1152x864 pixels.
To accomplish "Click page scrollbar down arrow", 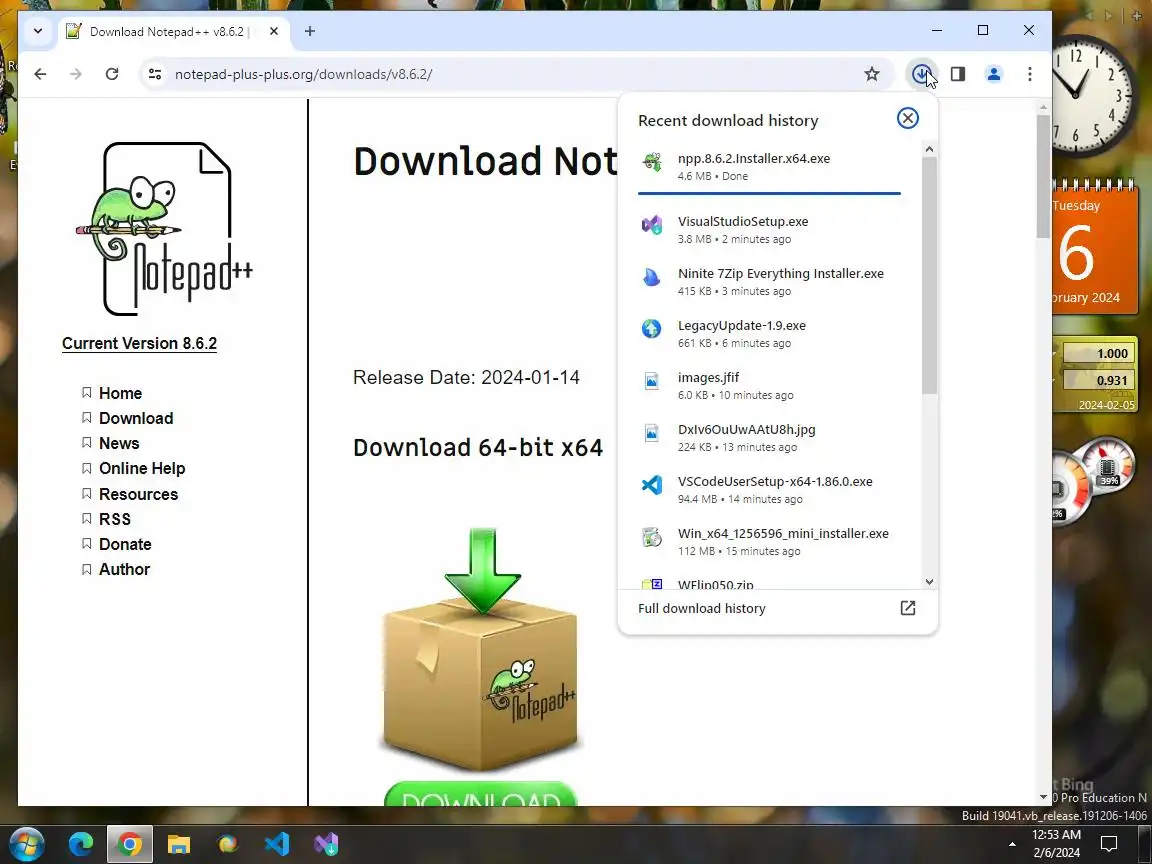I will pyautogui.click(x=1043, y=797).
